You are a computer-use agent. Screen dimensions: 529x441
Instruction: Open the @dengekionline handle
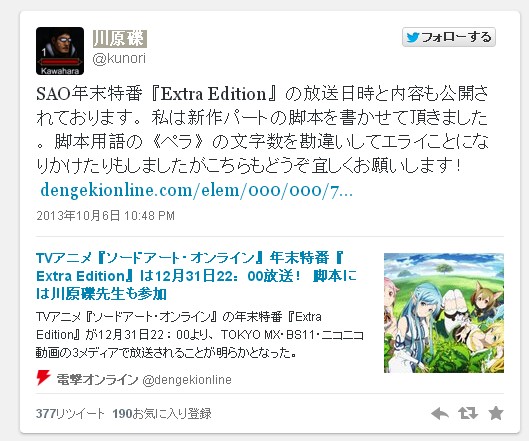coord(187,380)
